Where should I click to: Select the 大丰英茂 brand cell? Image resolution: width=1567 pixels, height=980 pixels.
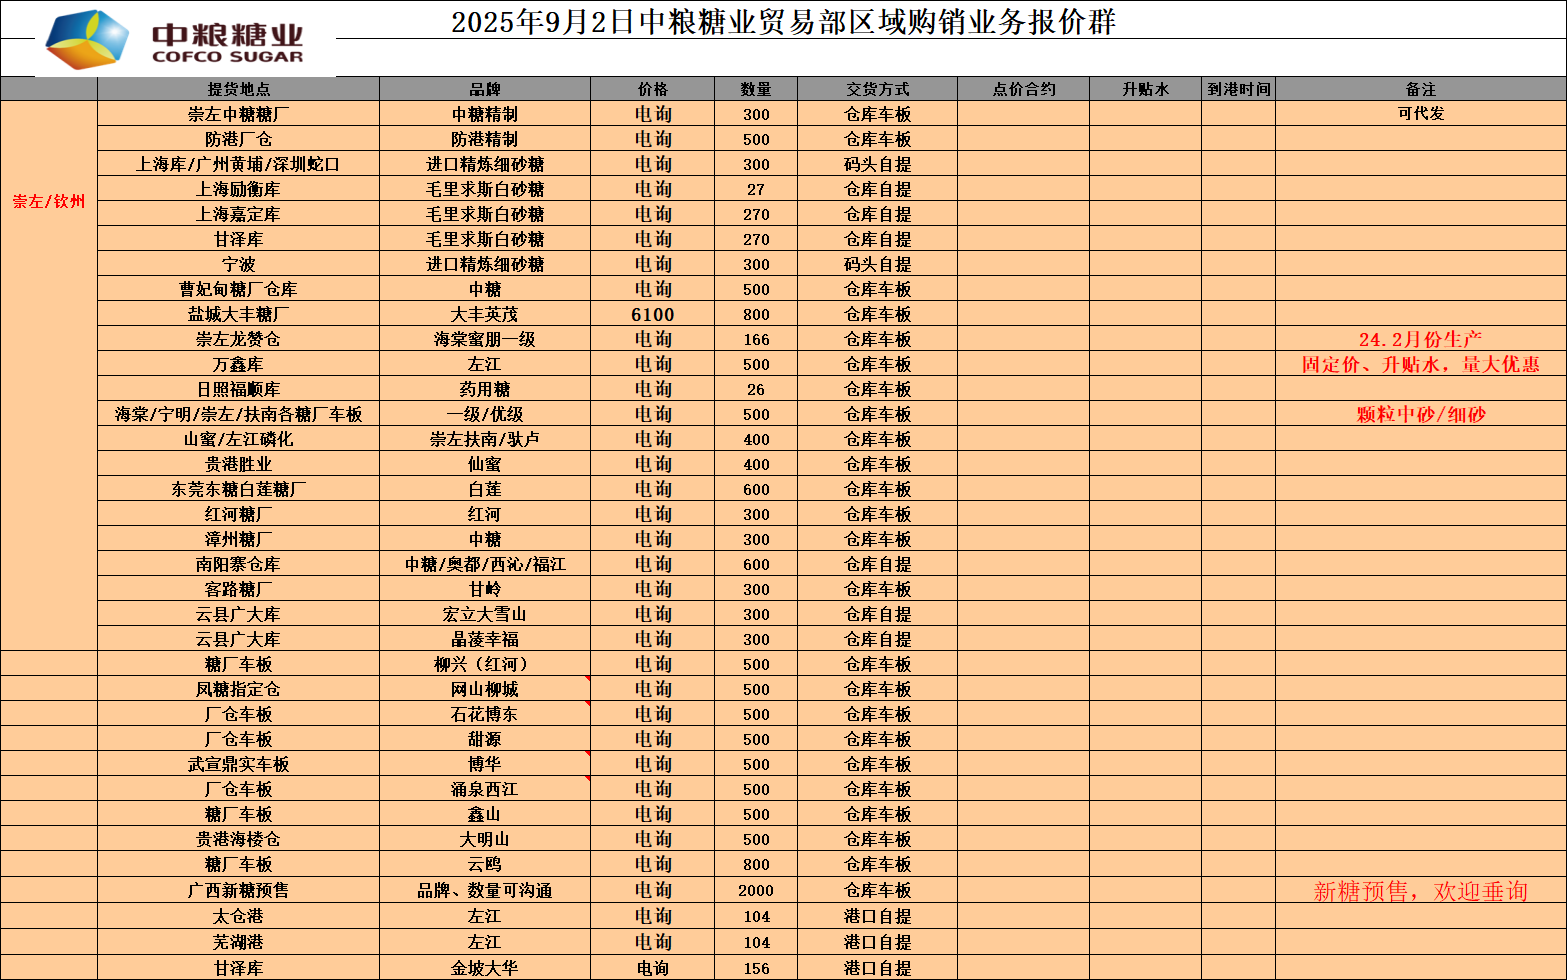click(485, 314)
